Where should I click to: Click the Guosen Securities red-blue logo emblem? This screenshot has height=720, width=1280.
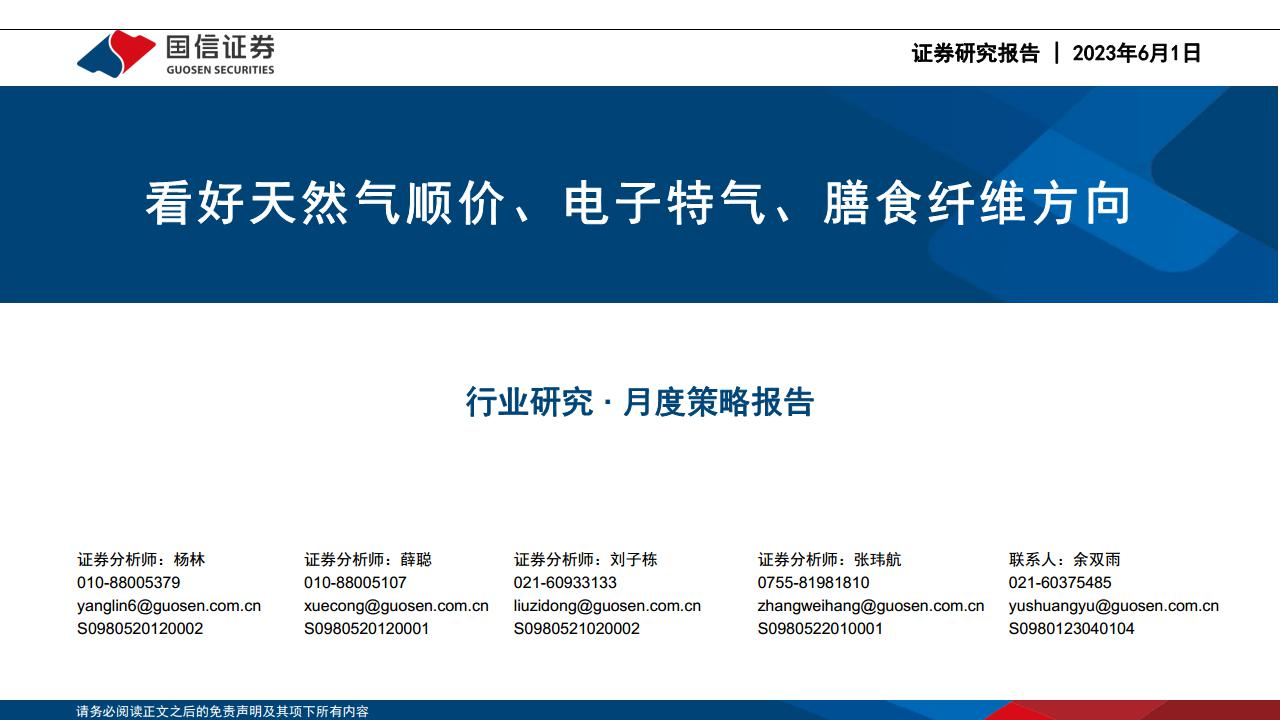pos(116,53)
